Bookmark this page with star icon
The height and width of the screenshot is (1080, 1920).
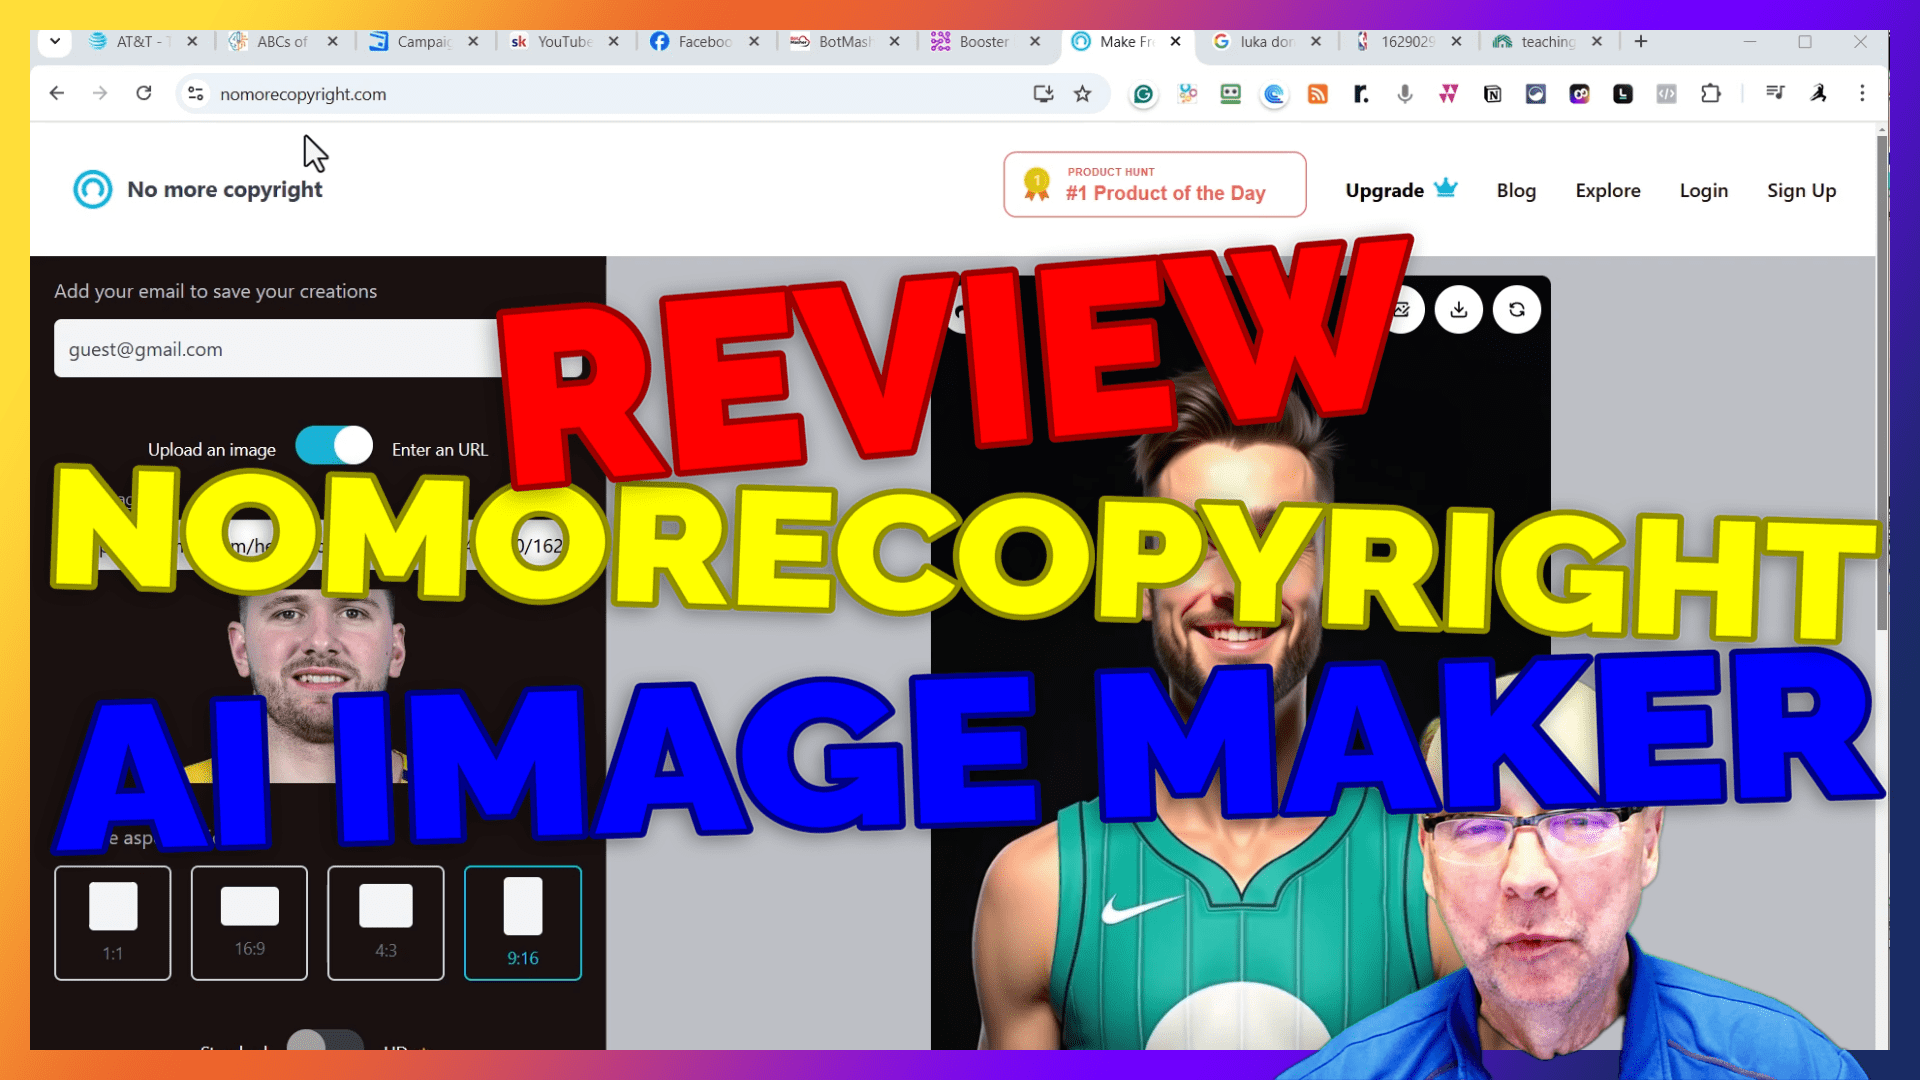(x=1082, y=94)
